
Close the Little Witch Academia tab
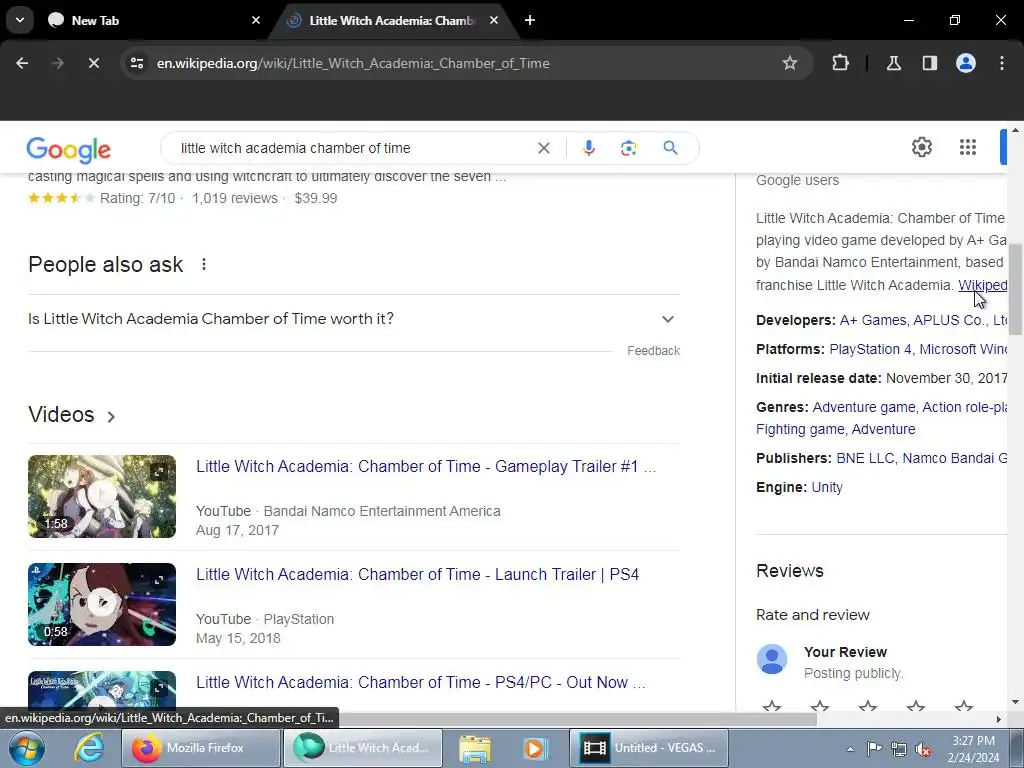494,20
